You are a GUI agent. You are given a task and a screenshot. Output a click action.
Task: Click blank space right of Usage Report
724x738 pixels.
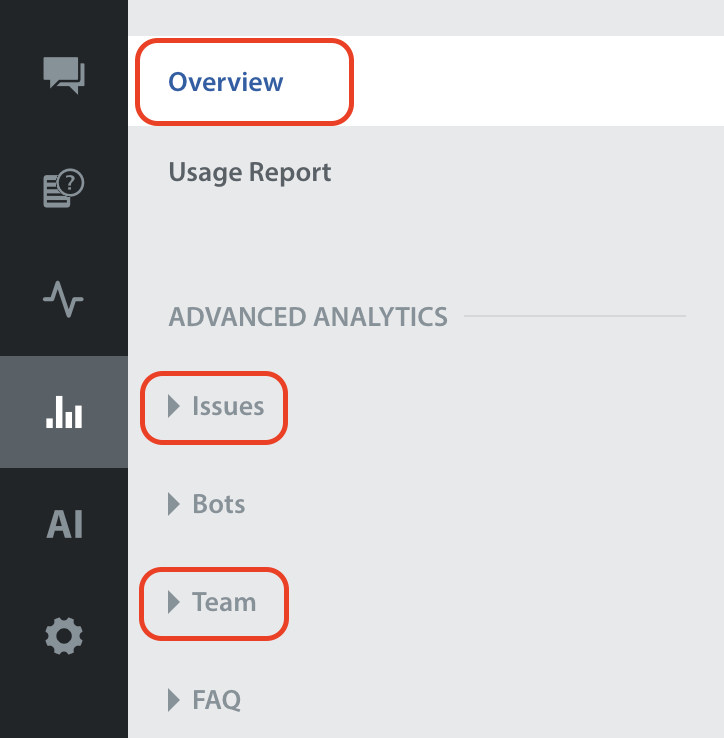point(530,172)
